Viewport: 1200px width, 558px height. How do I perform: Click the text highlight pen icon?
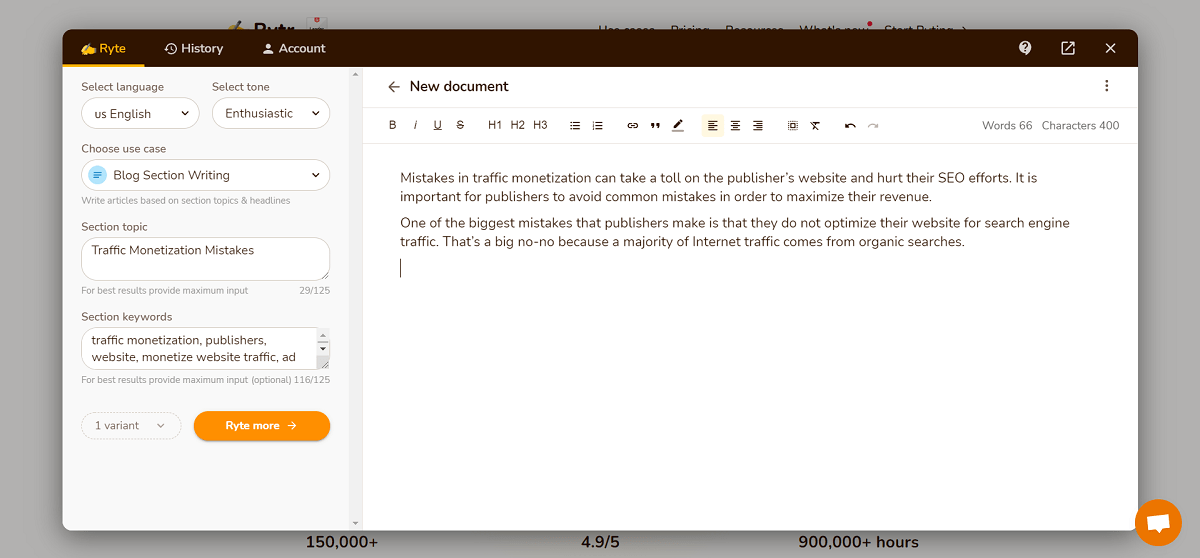pos(678,125)
